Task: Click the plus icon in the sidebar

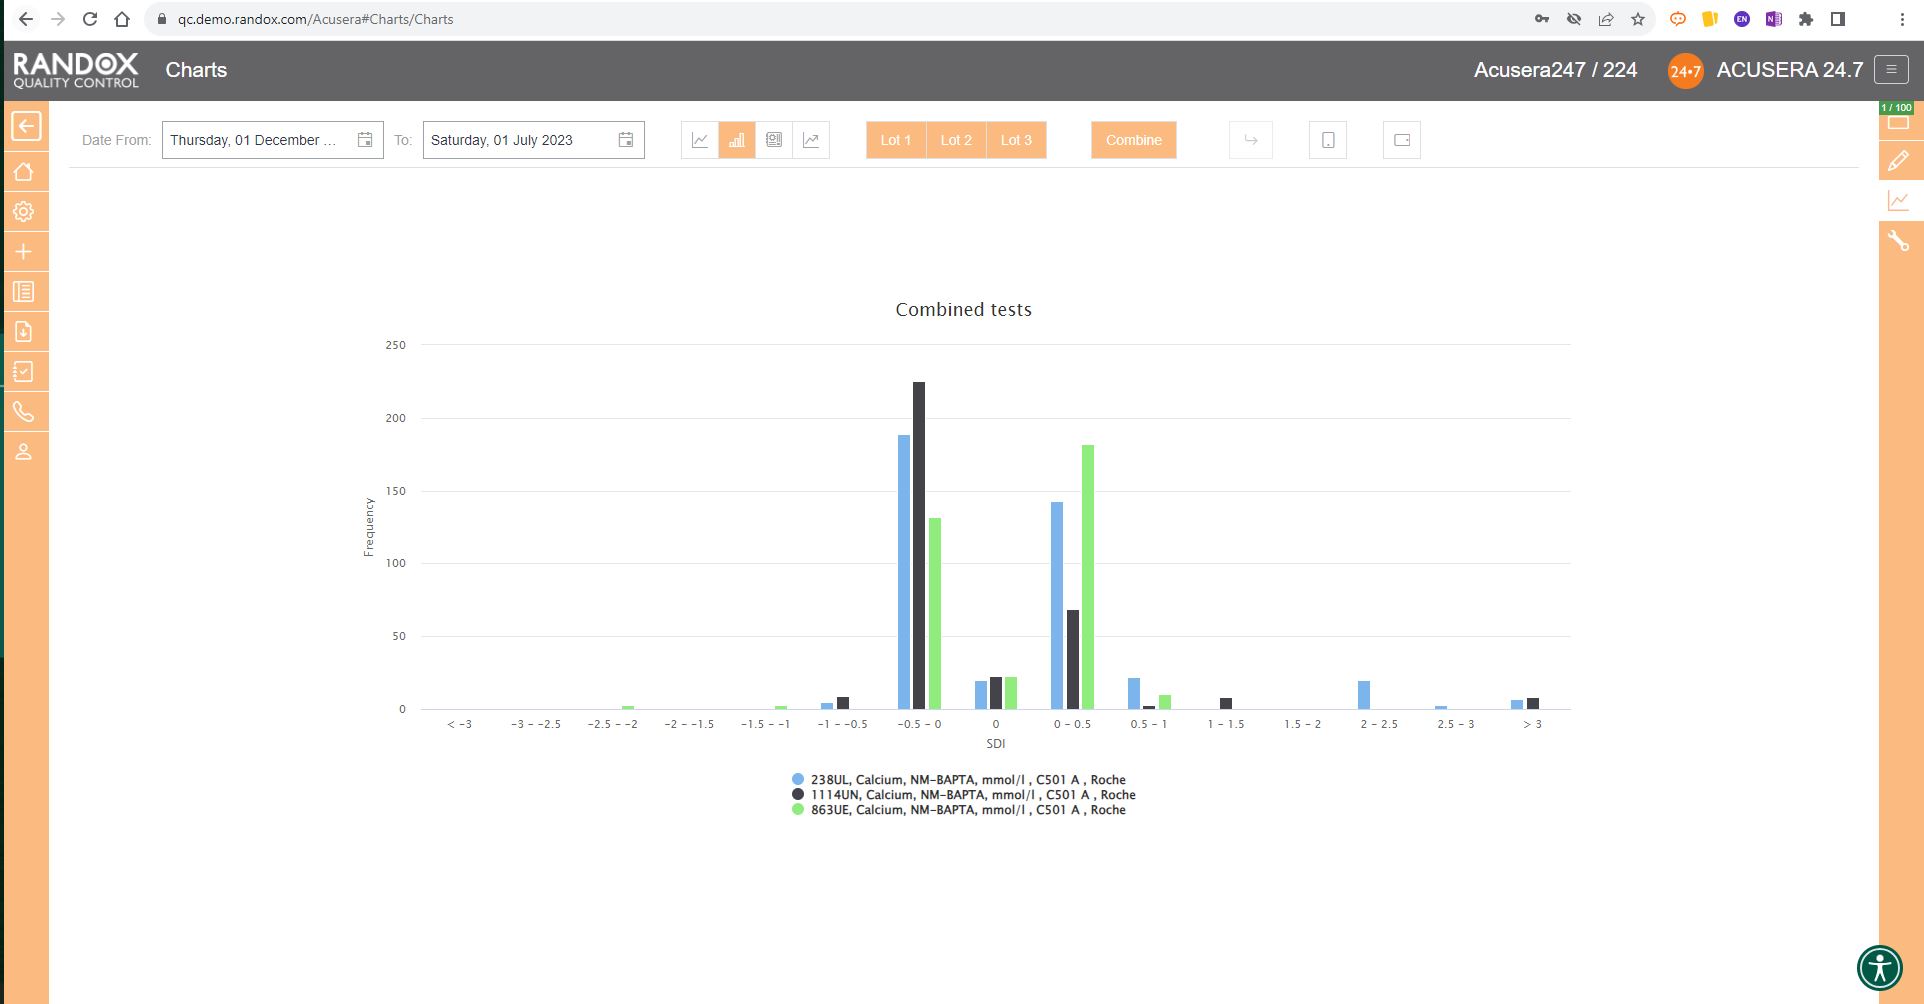Action: coord(24,252)
